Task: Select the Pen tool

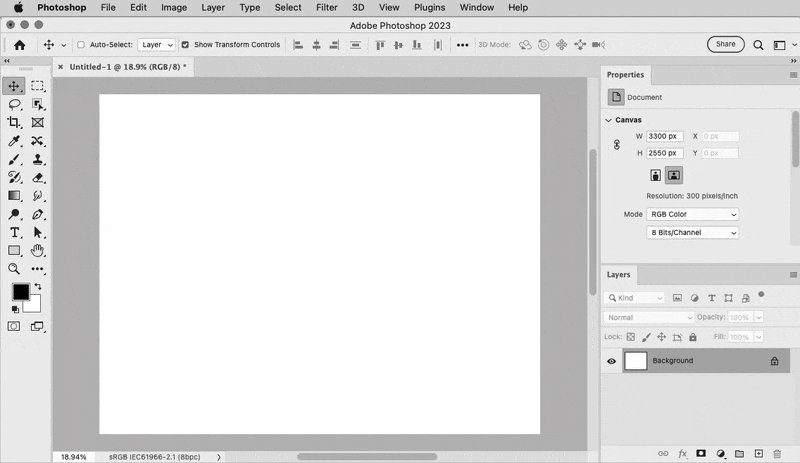Action: (38, 214)
